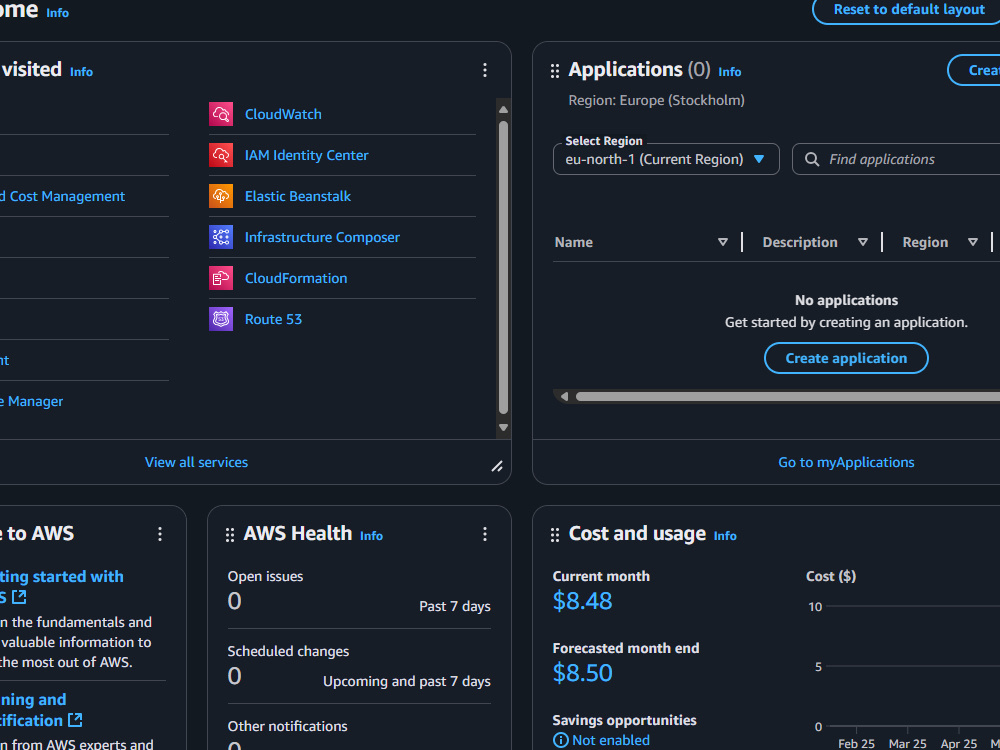Open the Elastic Beanstalk link
This screenshot has width=1000, height=750.
coord(298,196)
